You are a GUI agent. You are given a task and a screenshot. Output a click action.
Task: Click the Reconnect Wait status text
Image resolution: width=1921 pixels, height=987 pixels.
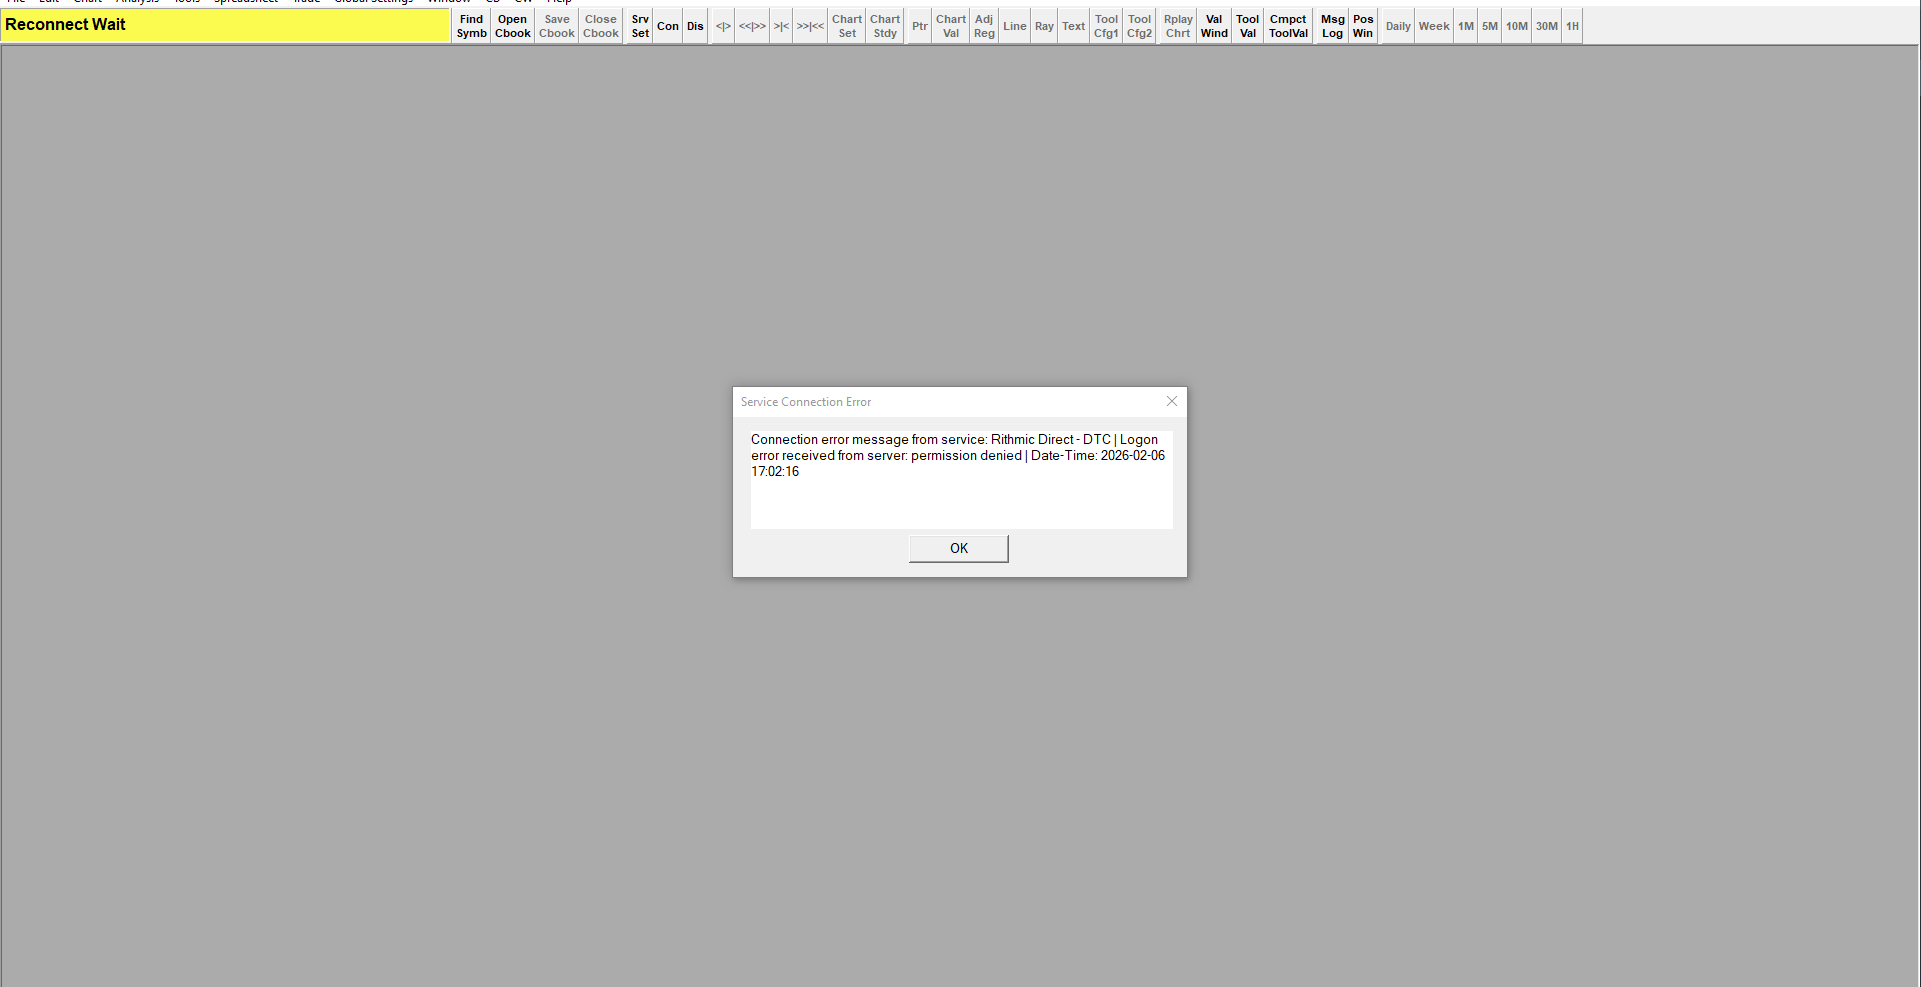(65, 25)
